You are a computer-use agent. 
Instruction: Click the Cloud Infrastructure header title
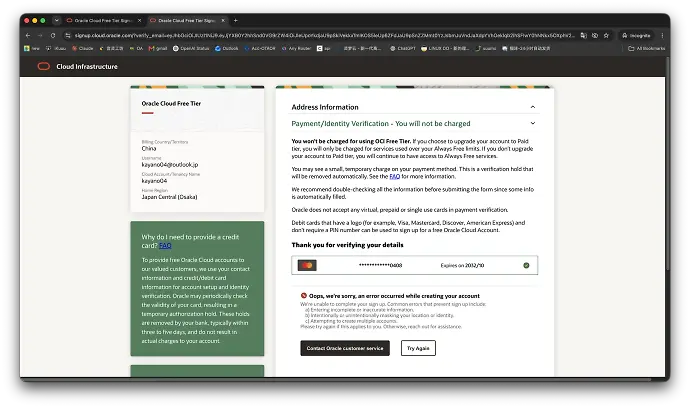coord(87,66)
